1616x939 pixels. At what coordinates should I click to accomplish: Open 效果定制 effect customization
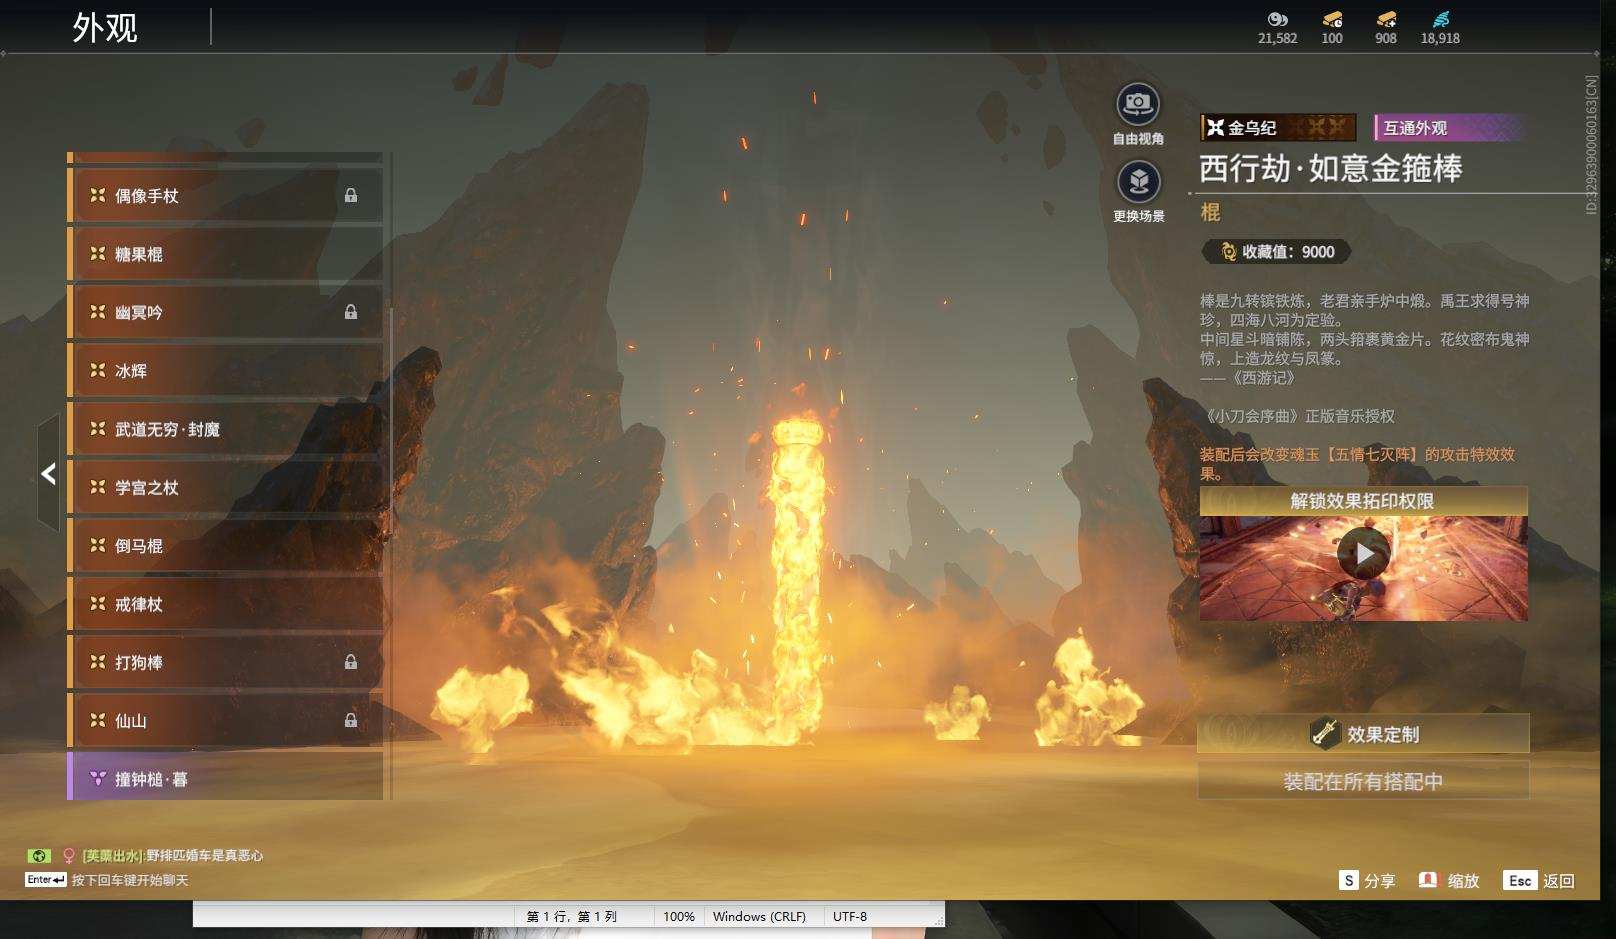point(1363,733)
